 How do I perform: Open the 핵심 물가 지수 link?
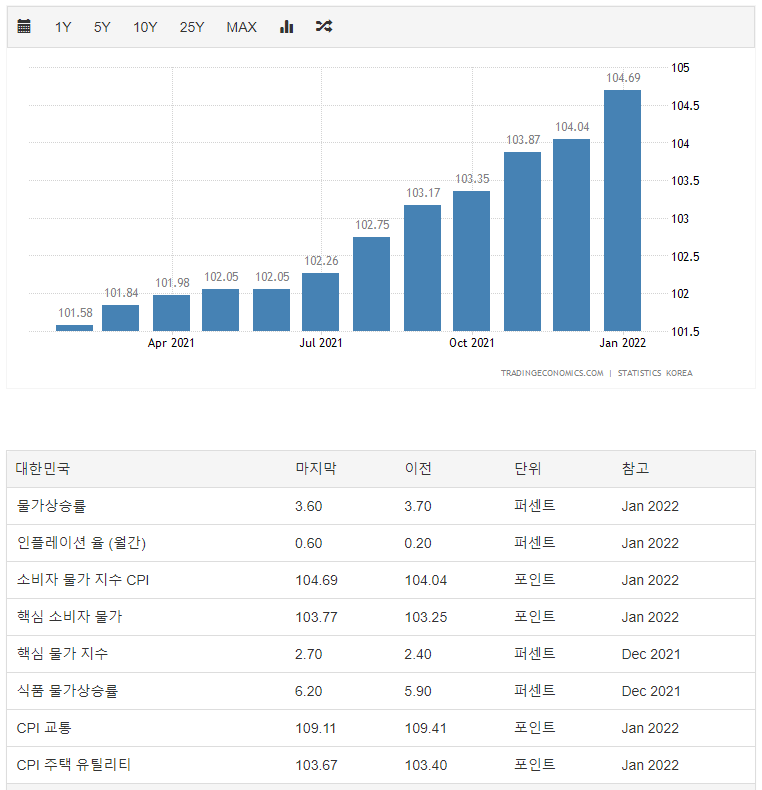pyautogui.click(x=62, y=654)
